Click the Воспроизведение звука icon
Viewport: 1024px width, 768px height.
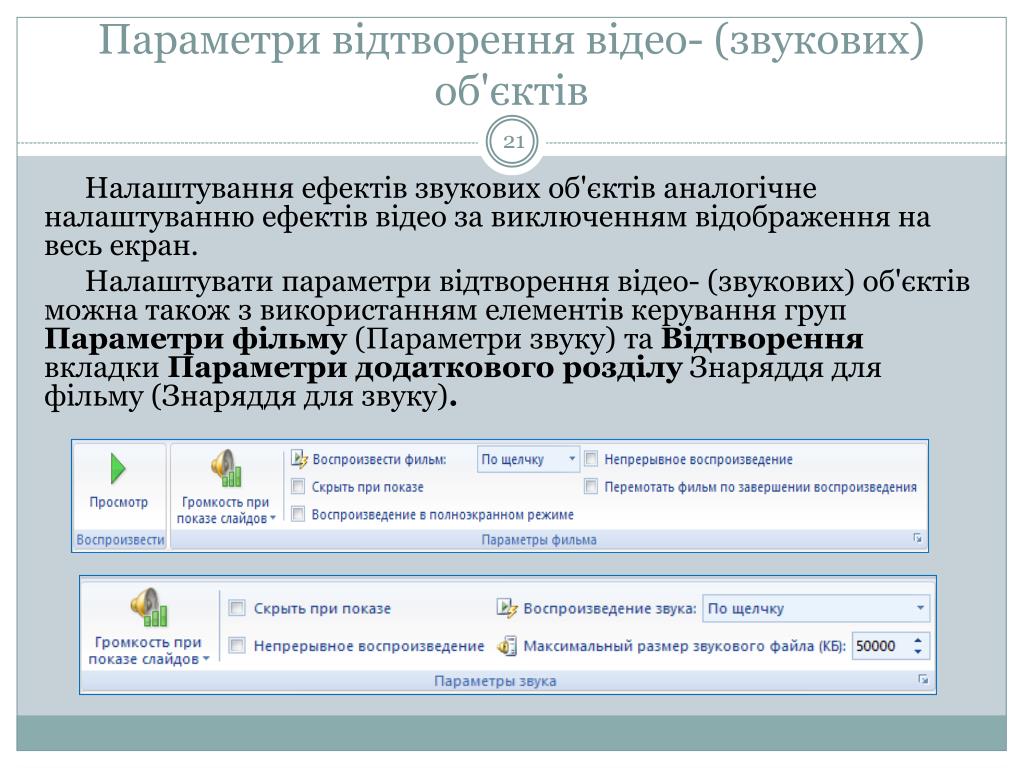(x=507, y=608)
